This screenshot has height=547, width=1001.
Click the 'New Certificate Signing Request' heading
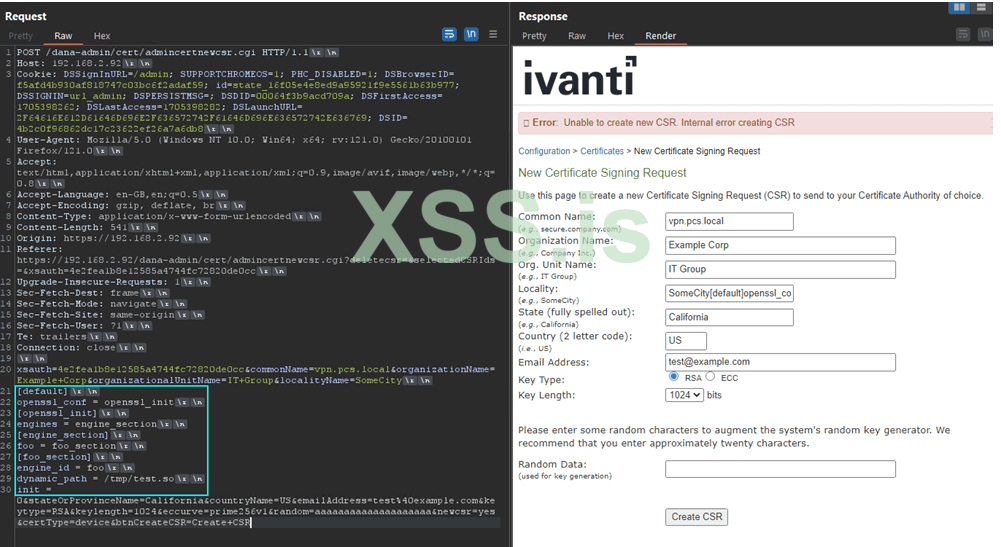pyautogui.click(x=602, y=173)
